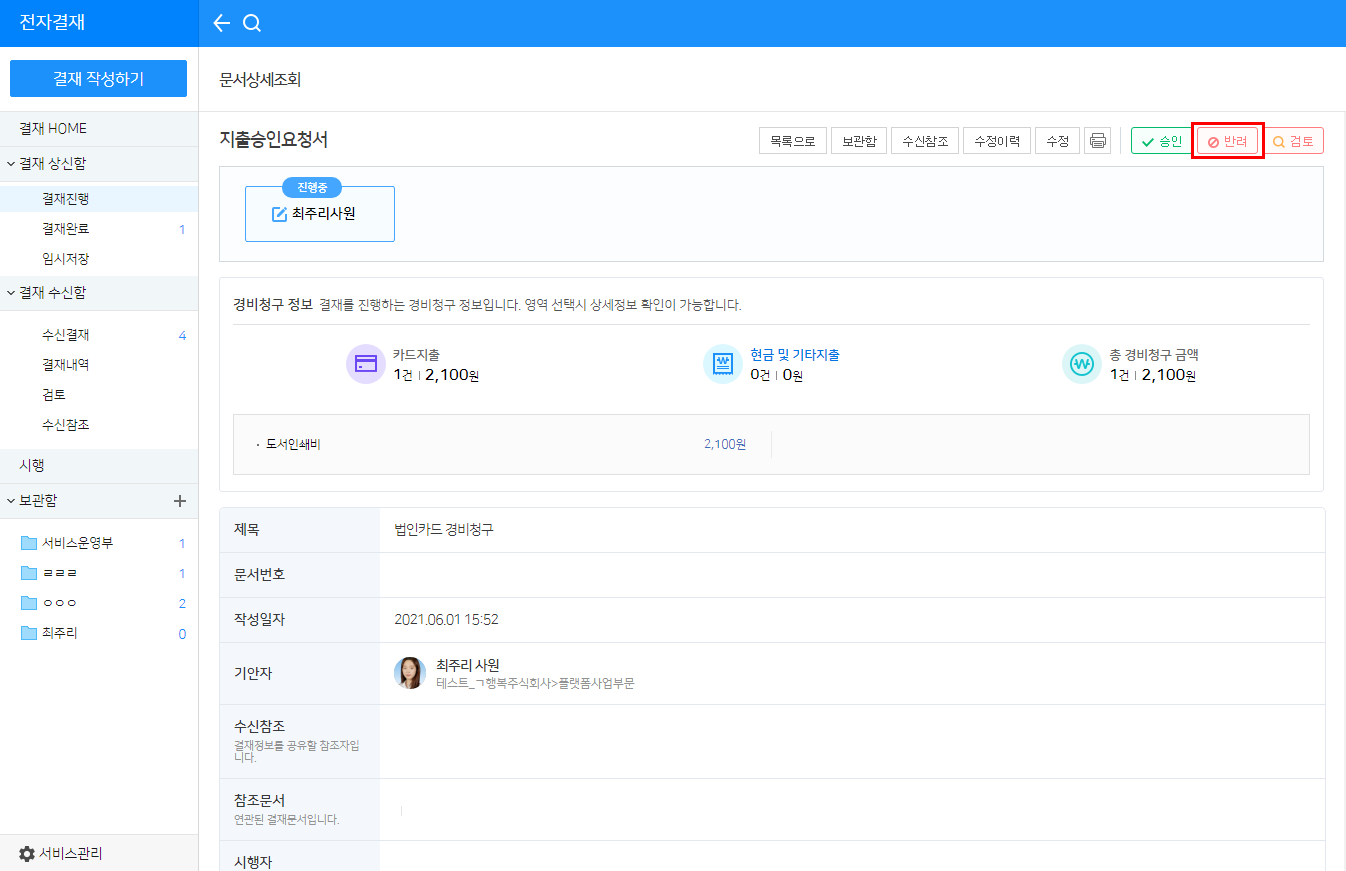Collapse the 보관함 folder section
1346x871 pixels.
point(11,501)
